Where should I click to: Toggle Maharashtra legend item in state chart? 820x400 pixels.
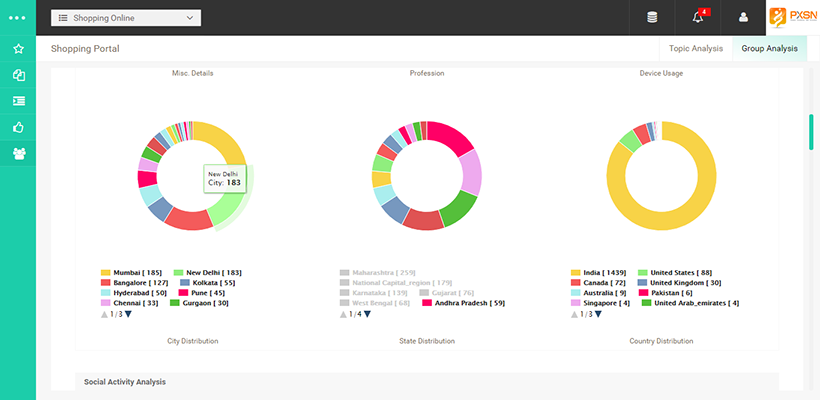(x=377, y=272)
